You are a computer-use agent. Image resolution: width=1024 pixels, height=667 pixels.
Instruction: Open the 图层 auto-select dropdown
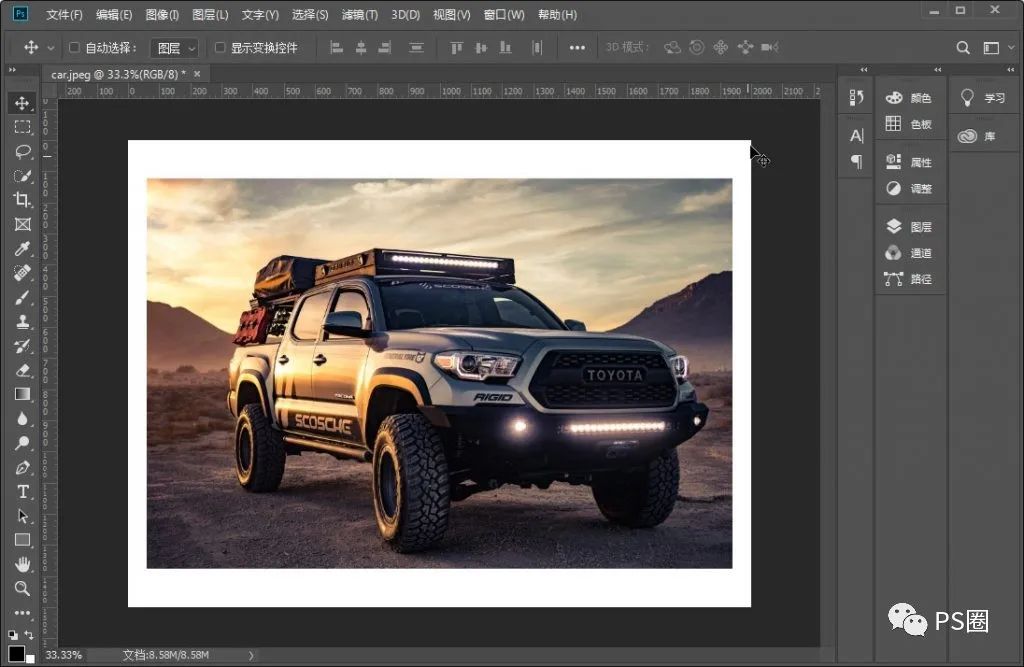tap(174, 48)
